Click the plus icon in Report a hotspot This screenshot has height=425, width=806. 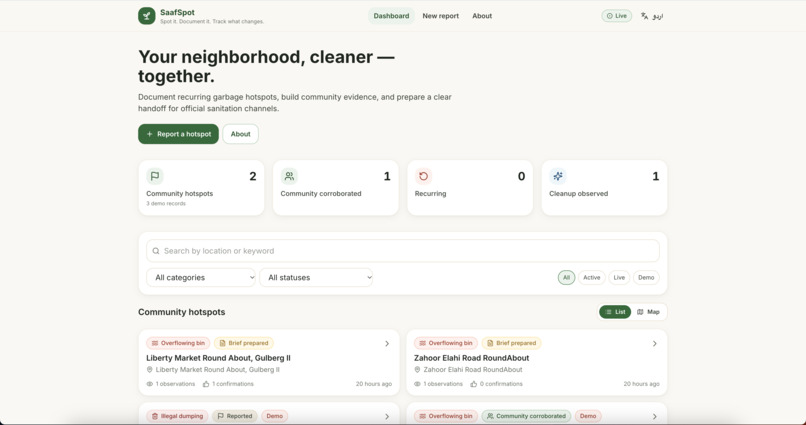[150, 134]
